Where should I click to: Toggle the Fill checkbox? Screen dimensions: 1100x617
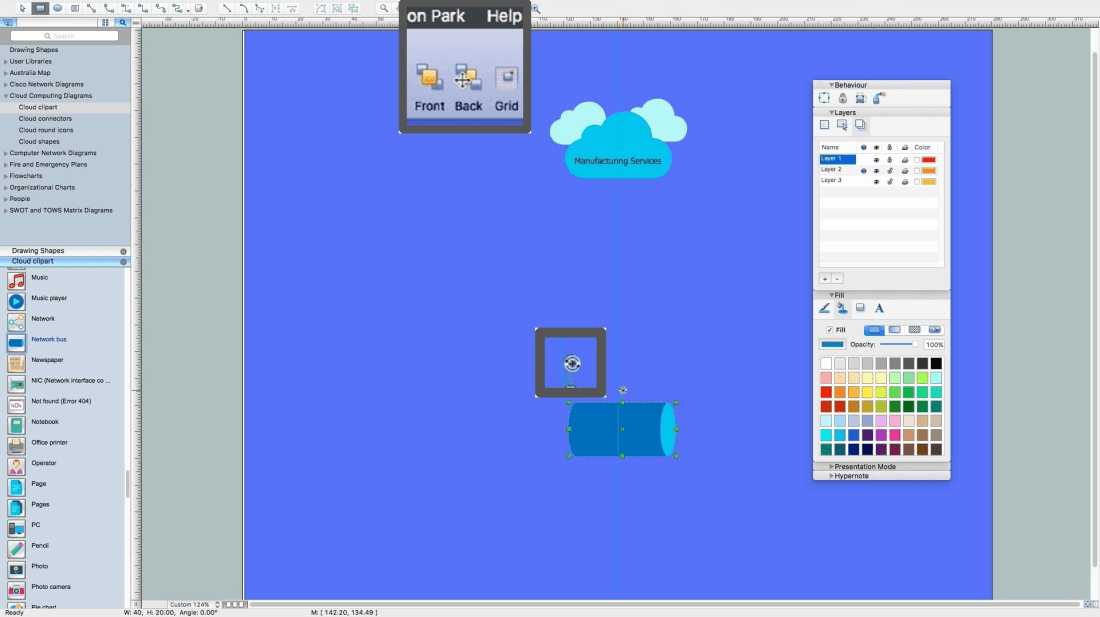click(x=829, y=330)
